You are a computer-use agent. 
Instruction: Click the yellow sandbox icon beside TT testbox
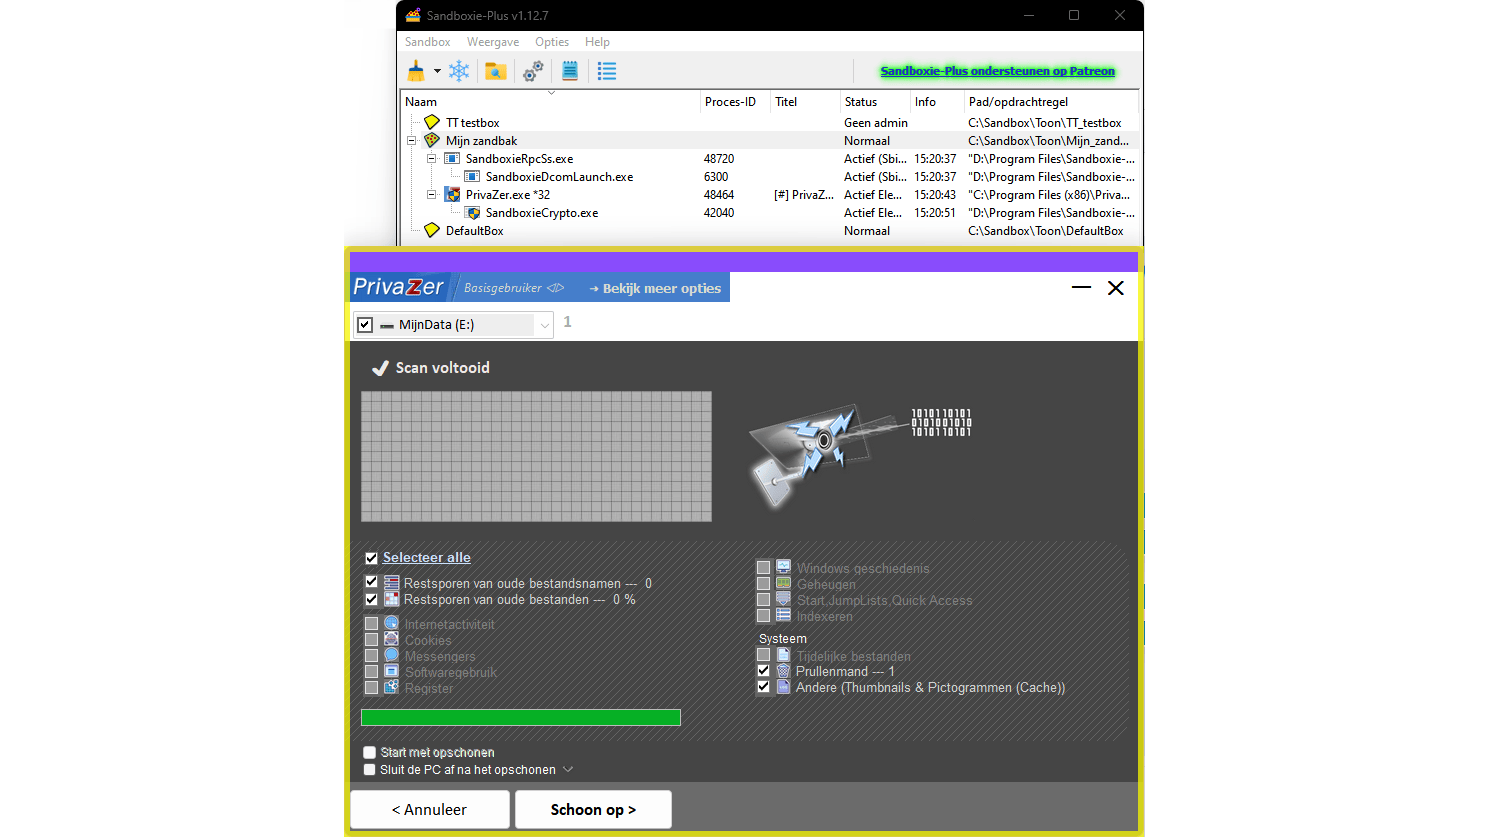point(432,122)
